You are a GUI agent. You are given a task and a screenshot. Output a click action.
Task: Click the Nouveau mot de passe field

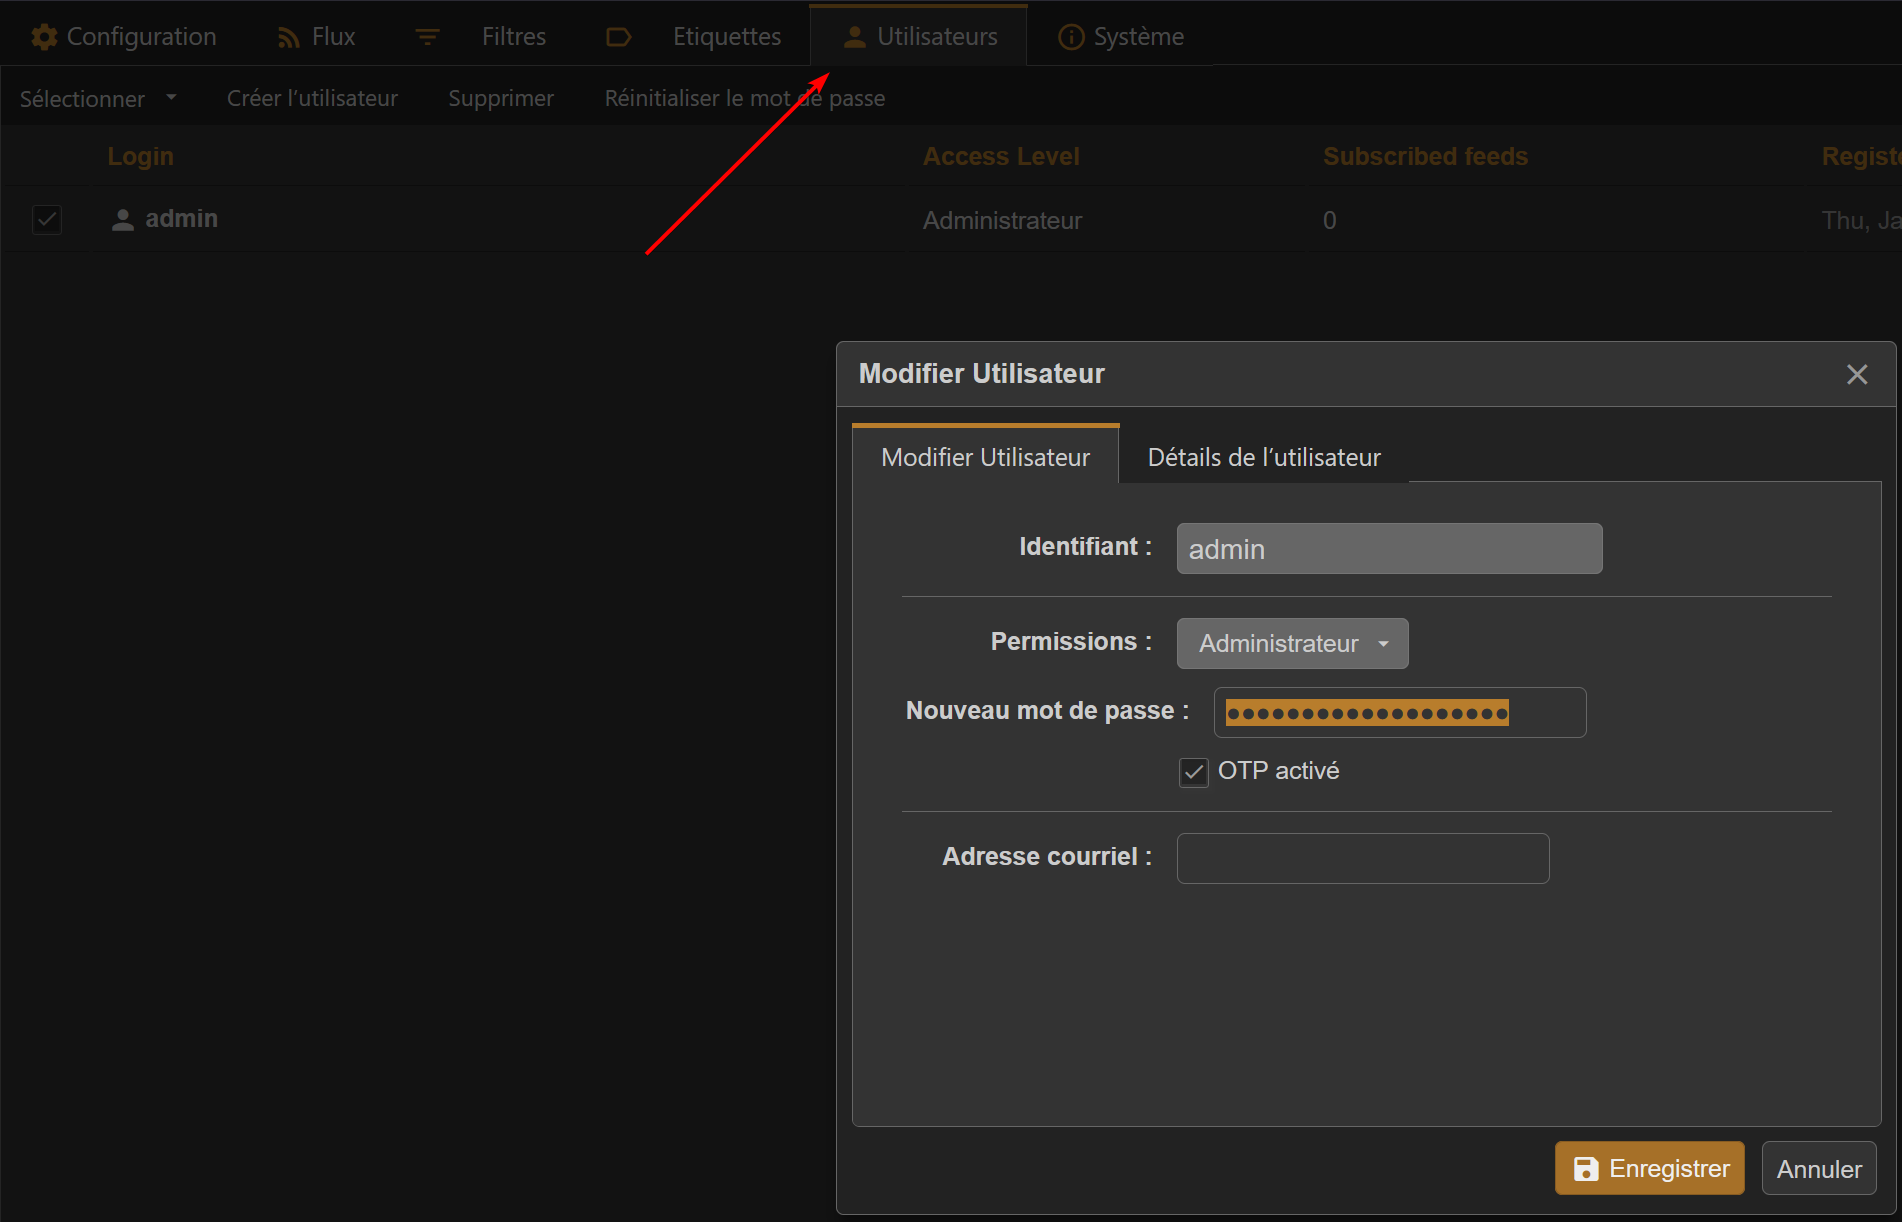click(1399, 713)
